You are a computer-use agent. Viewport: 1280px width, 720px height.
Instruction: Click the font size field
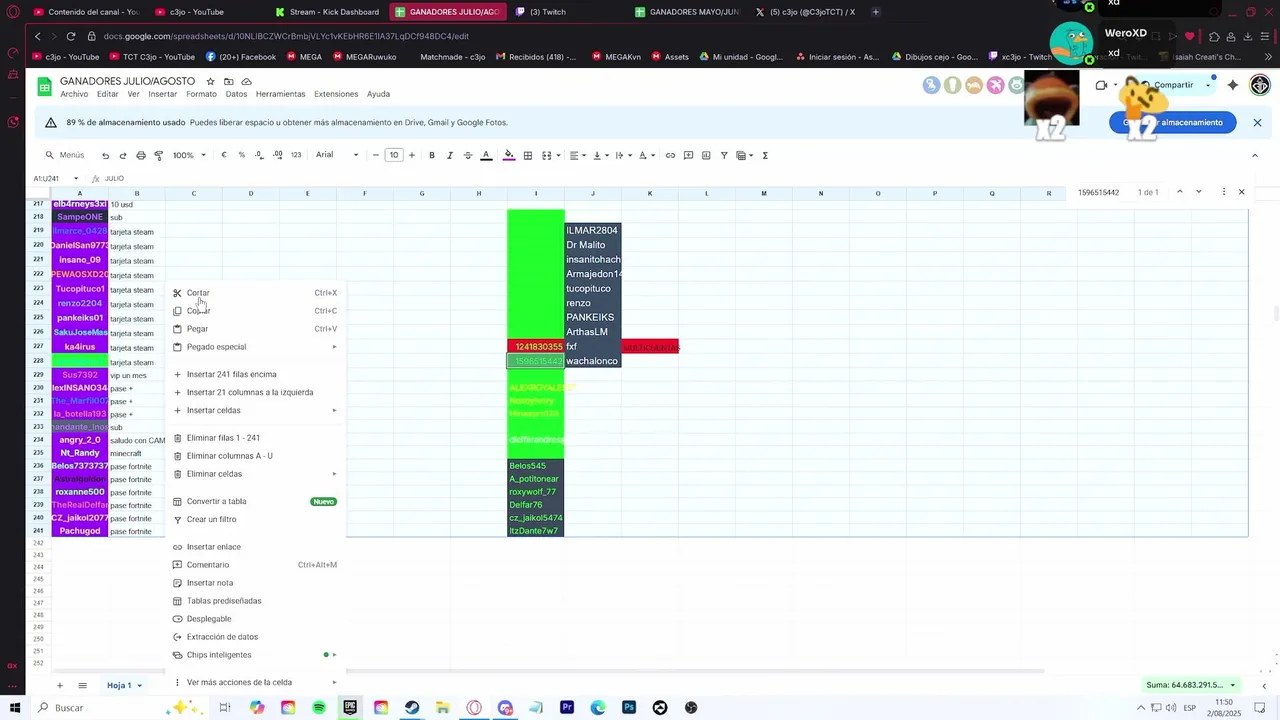(x=394, y=155)
